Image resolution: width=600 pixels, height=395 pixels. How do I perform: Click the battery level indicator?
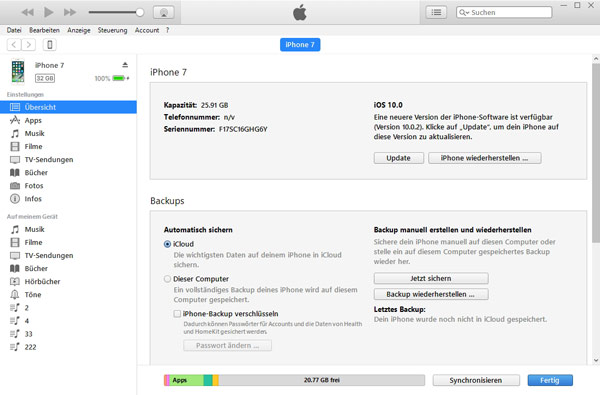point(120,78)
